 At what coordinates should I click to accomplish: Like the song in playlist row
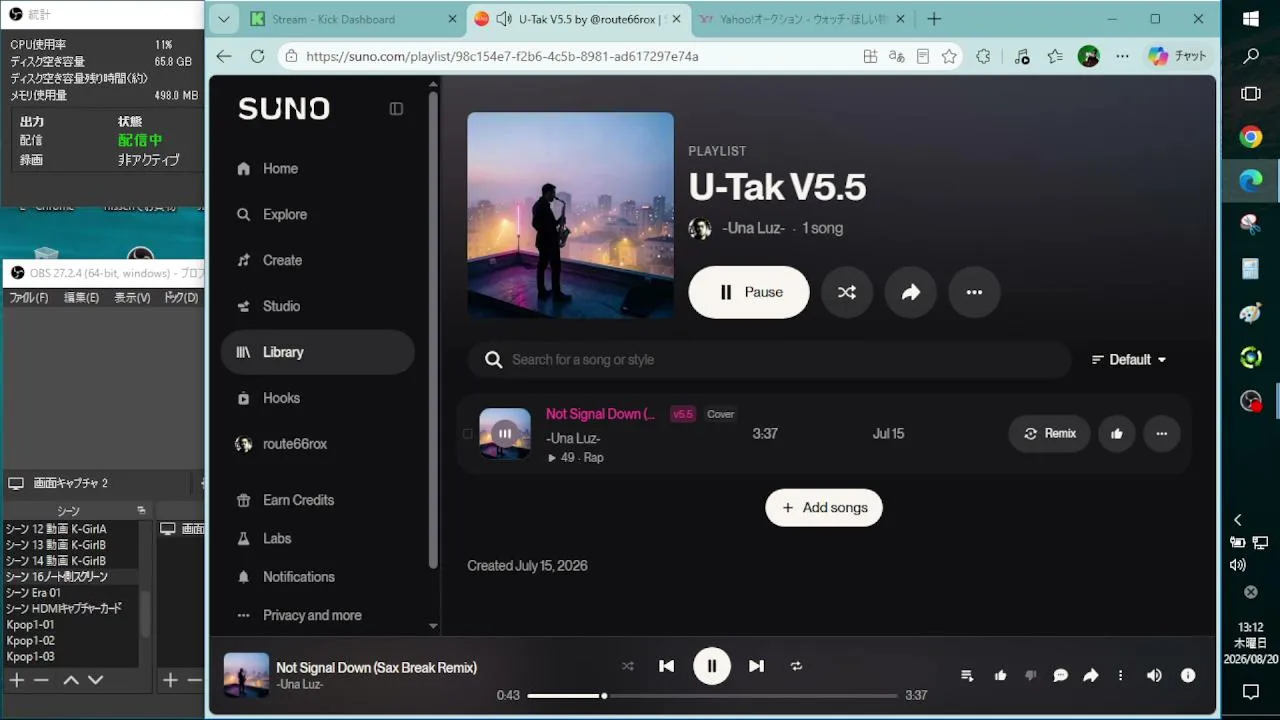point(1117,434)
